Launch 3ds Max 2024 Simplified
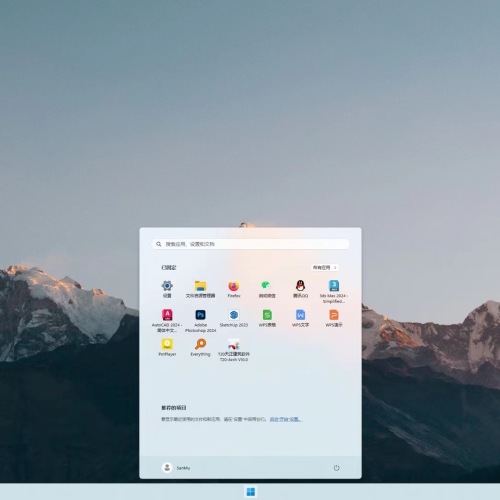The height and width of the screenshot is (500, 500). 334,292
